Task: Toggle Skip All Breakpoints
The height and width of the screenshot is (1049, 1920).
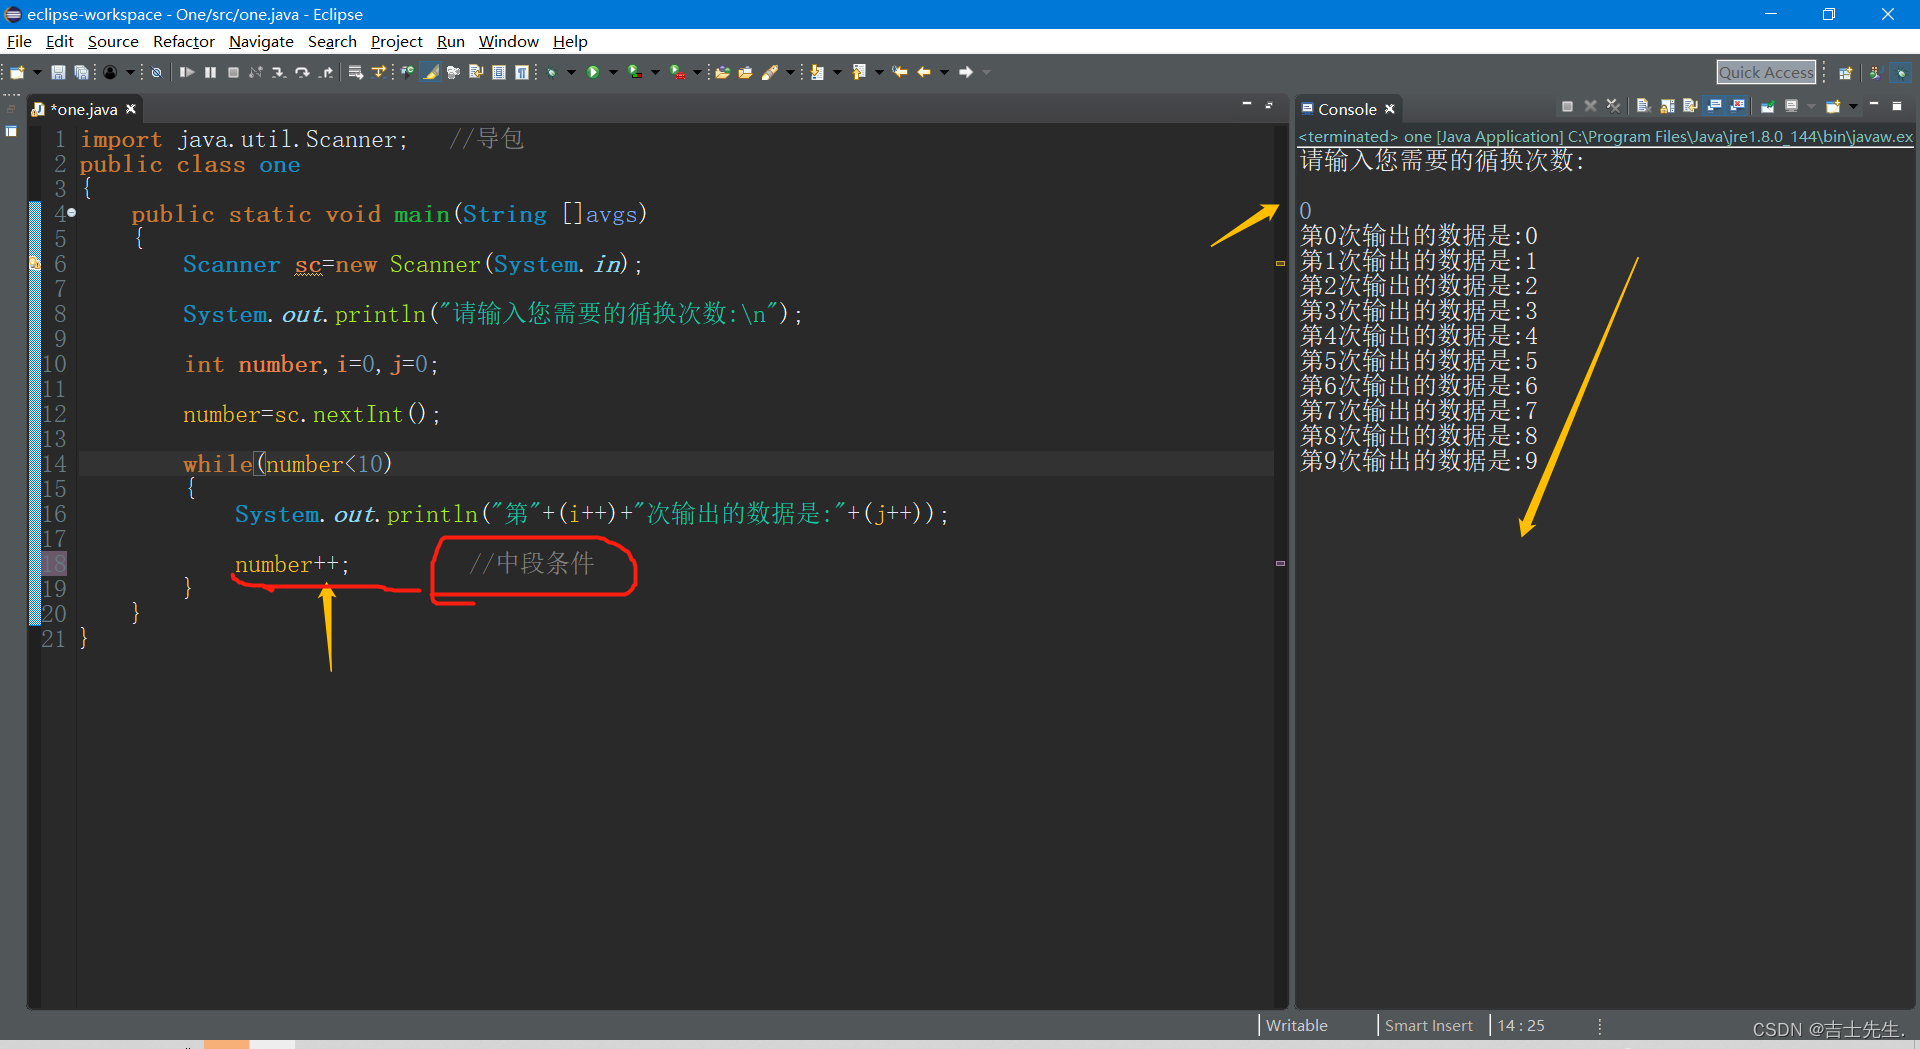Action: point(156,72)
